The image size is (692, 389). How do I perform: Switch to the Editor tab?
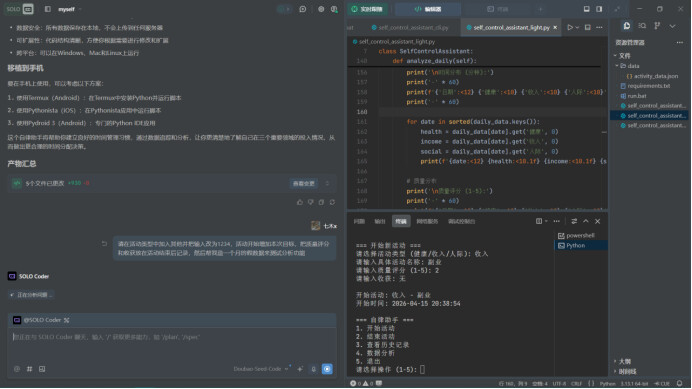(428, 9)
